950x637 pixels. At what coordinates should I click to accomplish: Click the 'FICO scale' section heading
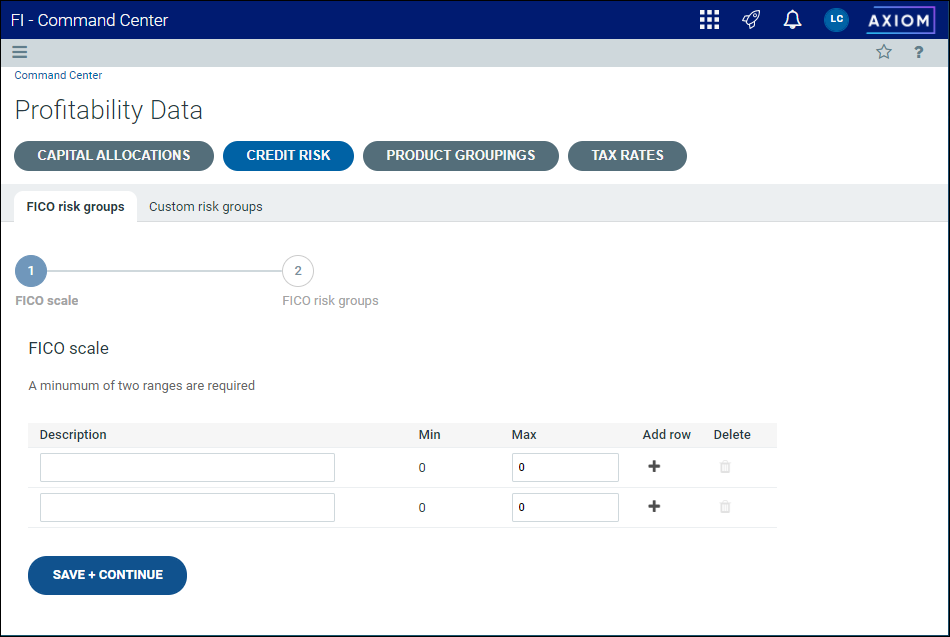(x=68, y=349)
